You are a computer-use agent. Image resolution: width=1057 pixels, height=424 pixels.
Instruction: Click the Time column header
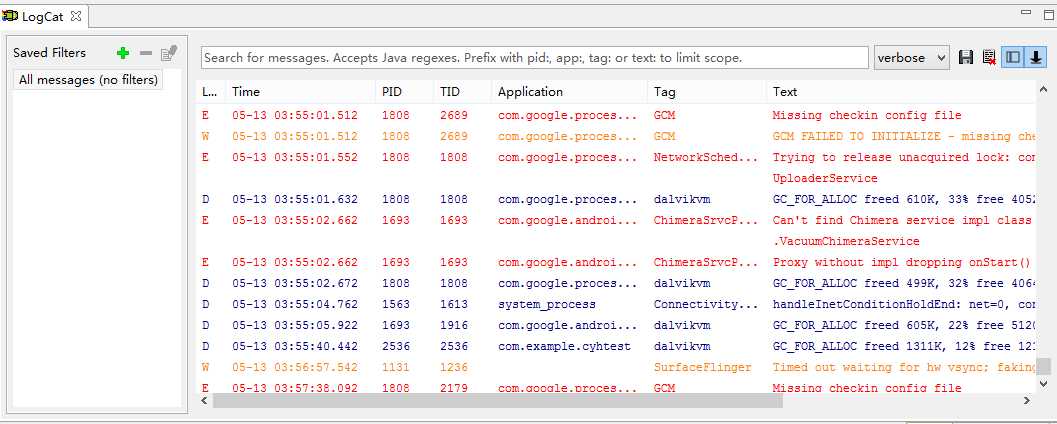click(x=301, y=92)
